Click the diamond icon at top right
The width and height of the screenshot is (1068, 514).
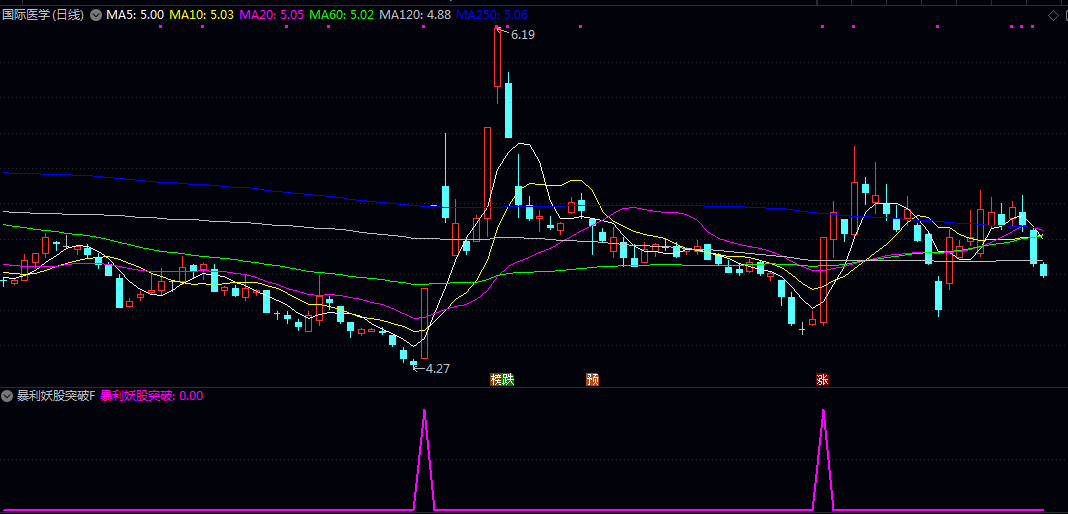[x=1053, y=15]
